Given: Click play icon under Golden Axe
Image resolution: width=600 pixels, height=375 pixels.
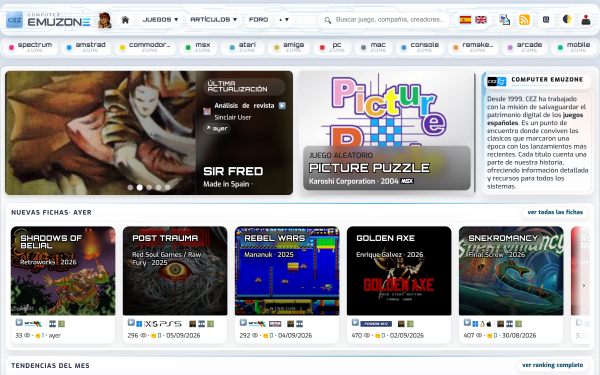Looking at the screenshot, I should (x=355, y=323).
